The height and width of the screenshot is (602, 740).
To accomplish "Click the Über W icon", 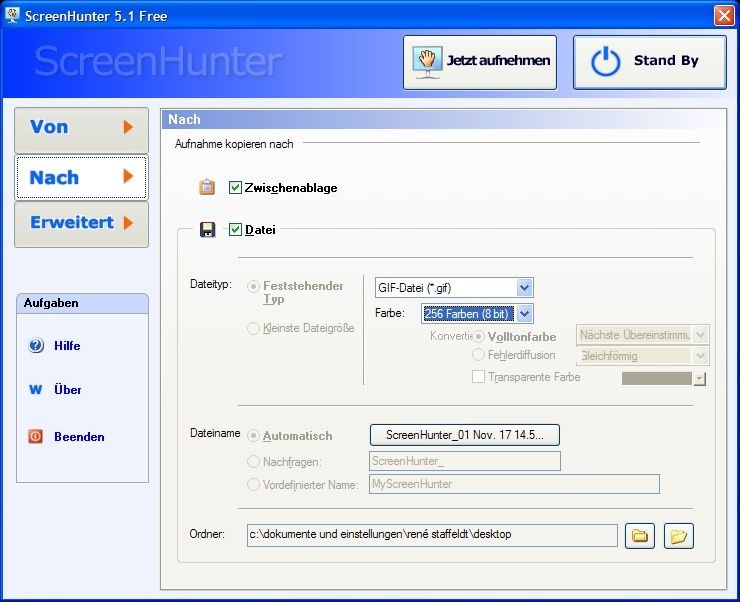I will tap(36, 390).
